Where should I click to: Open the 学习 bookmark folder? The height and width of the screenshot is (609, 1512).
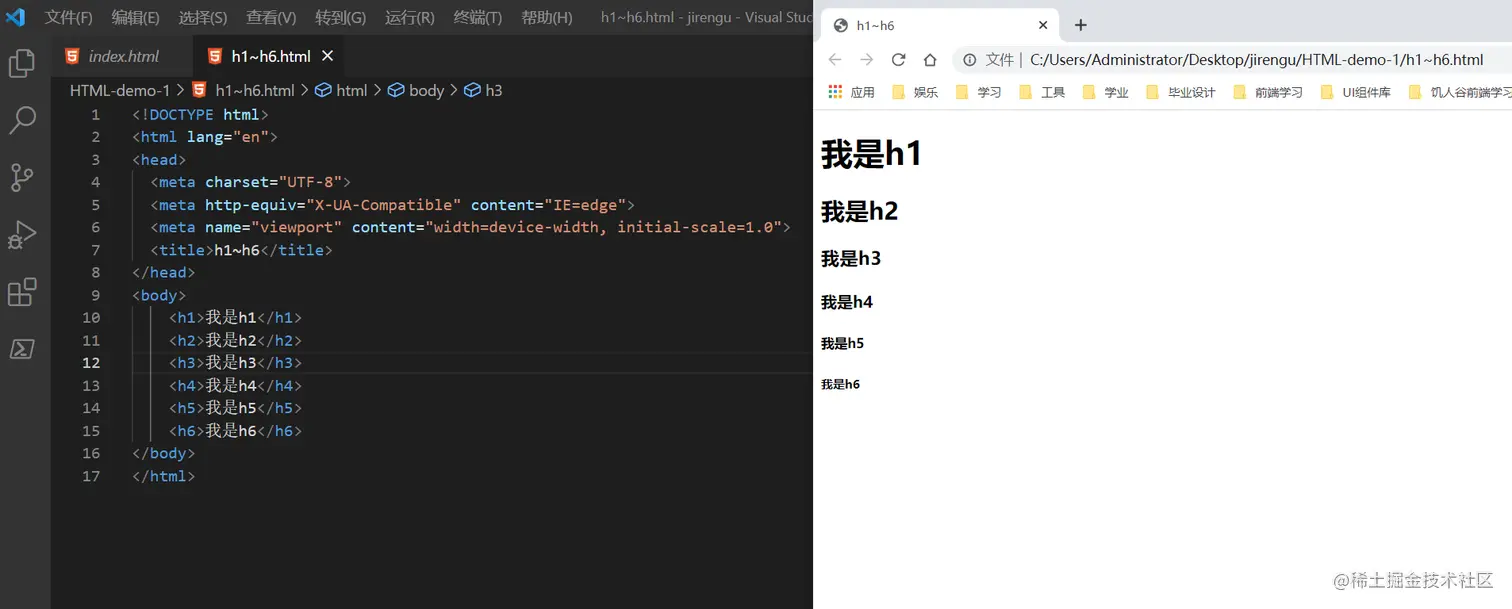pyautogui.click(x=978, y=92)
